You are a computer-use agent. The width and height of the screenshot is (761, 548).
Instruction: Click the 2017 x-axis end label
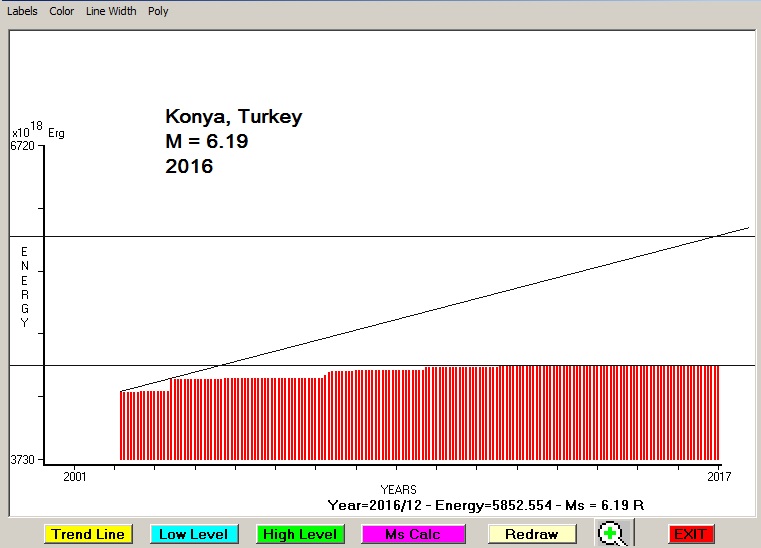click(718, 475)
